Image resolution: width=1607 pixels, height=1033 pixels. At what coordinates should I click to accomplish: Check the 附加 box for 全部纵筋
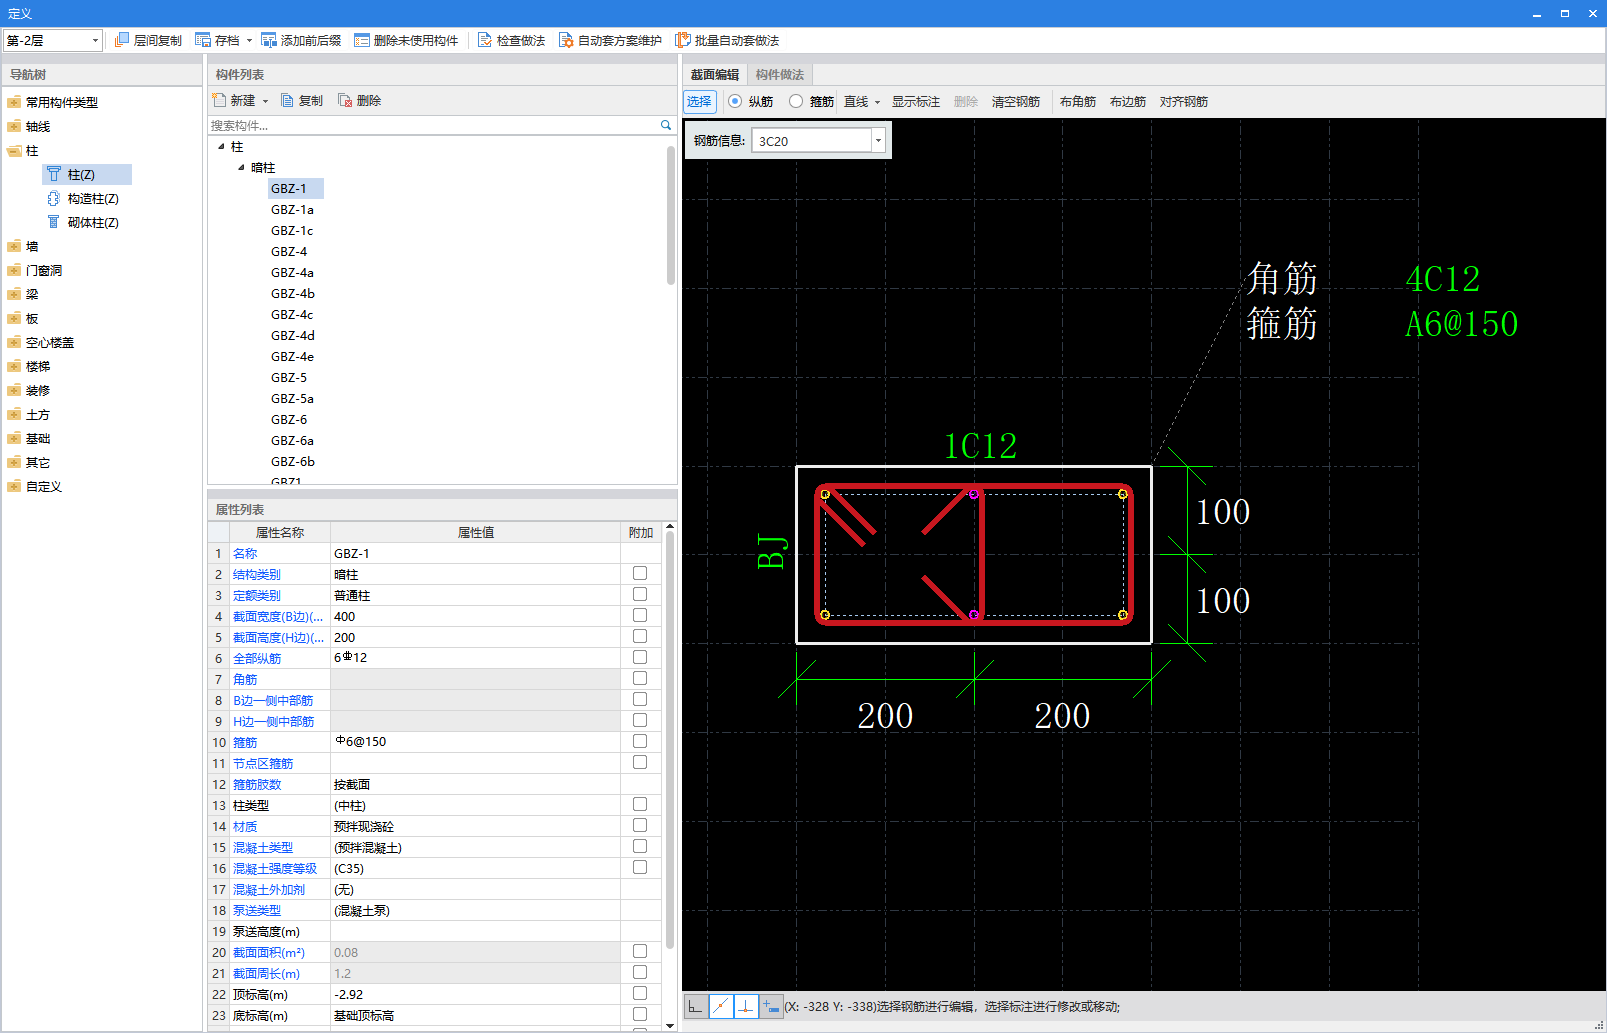click(x=640, y=657)
